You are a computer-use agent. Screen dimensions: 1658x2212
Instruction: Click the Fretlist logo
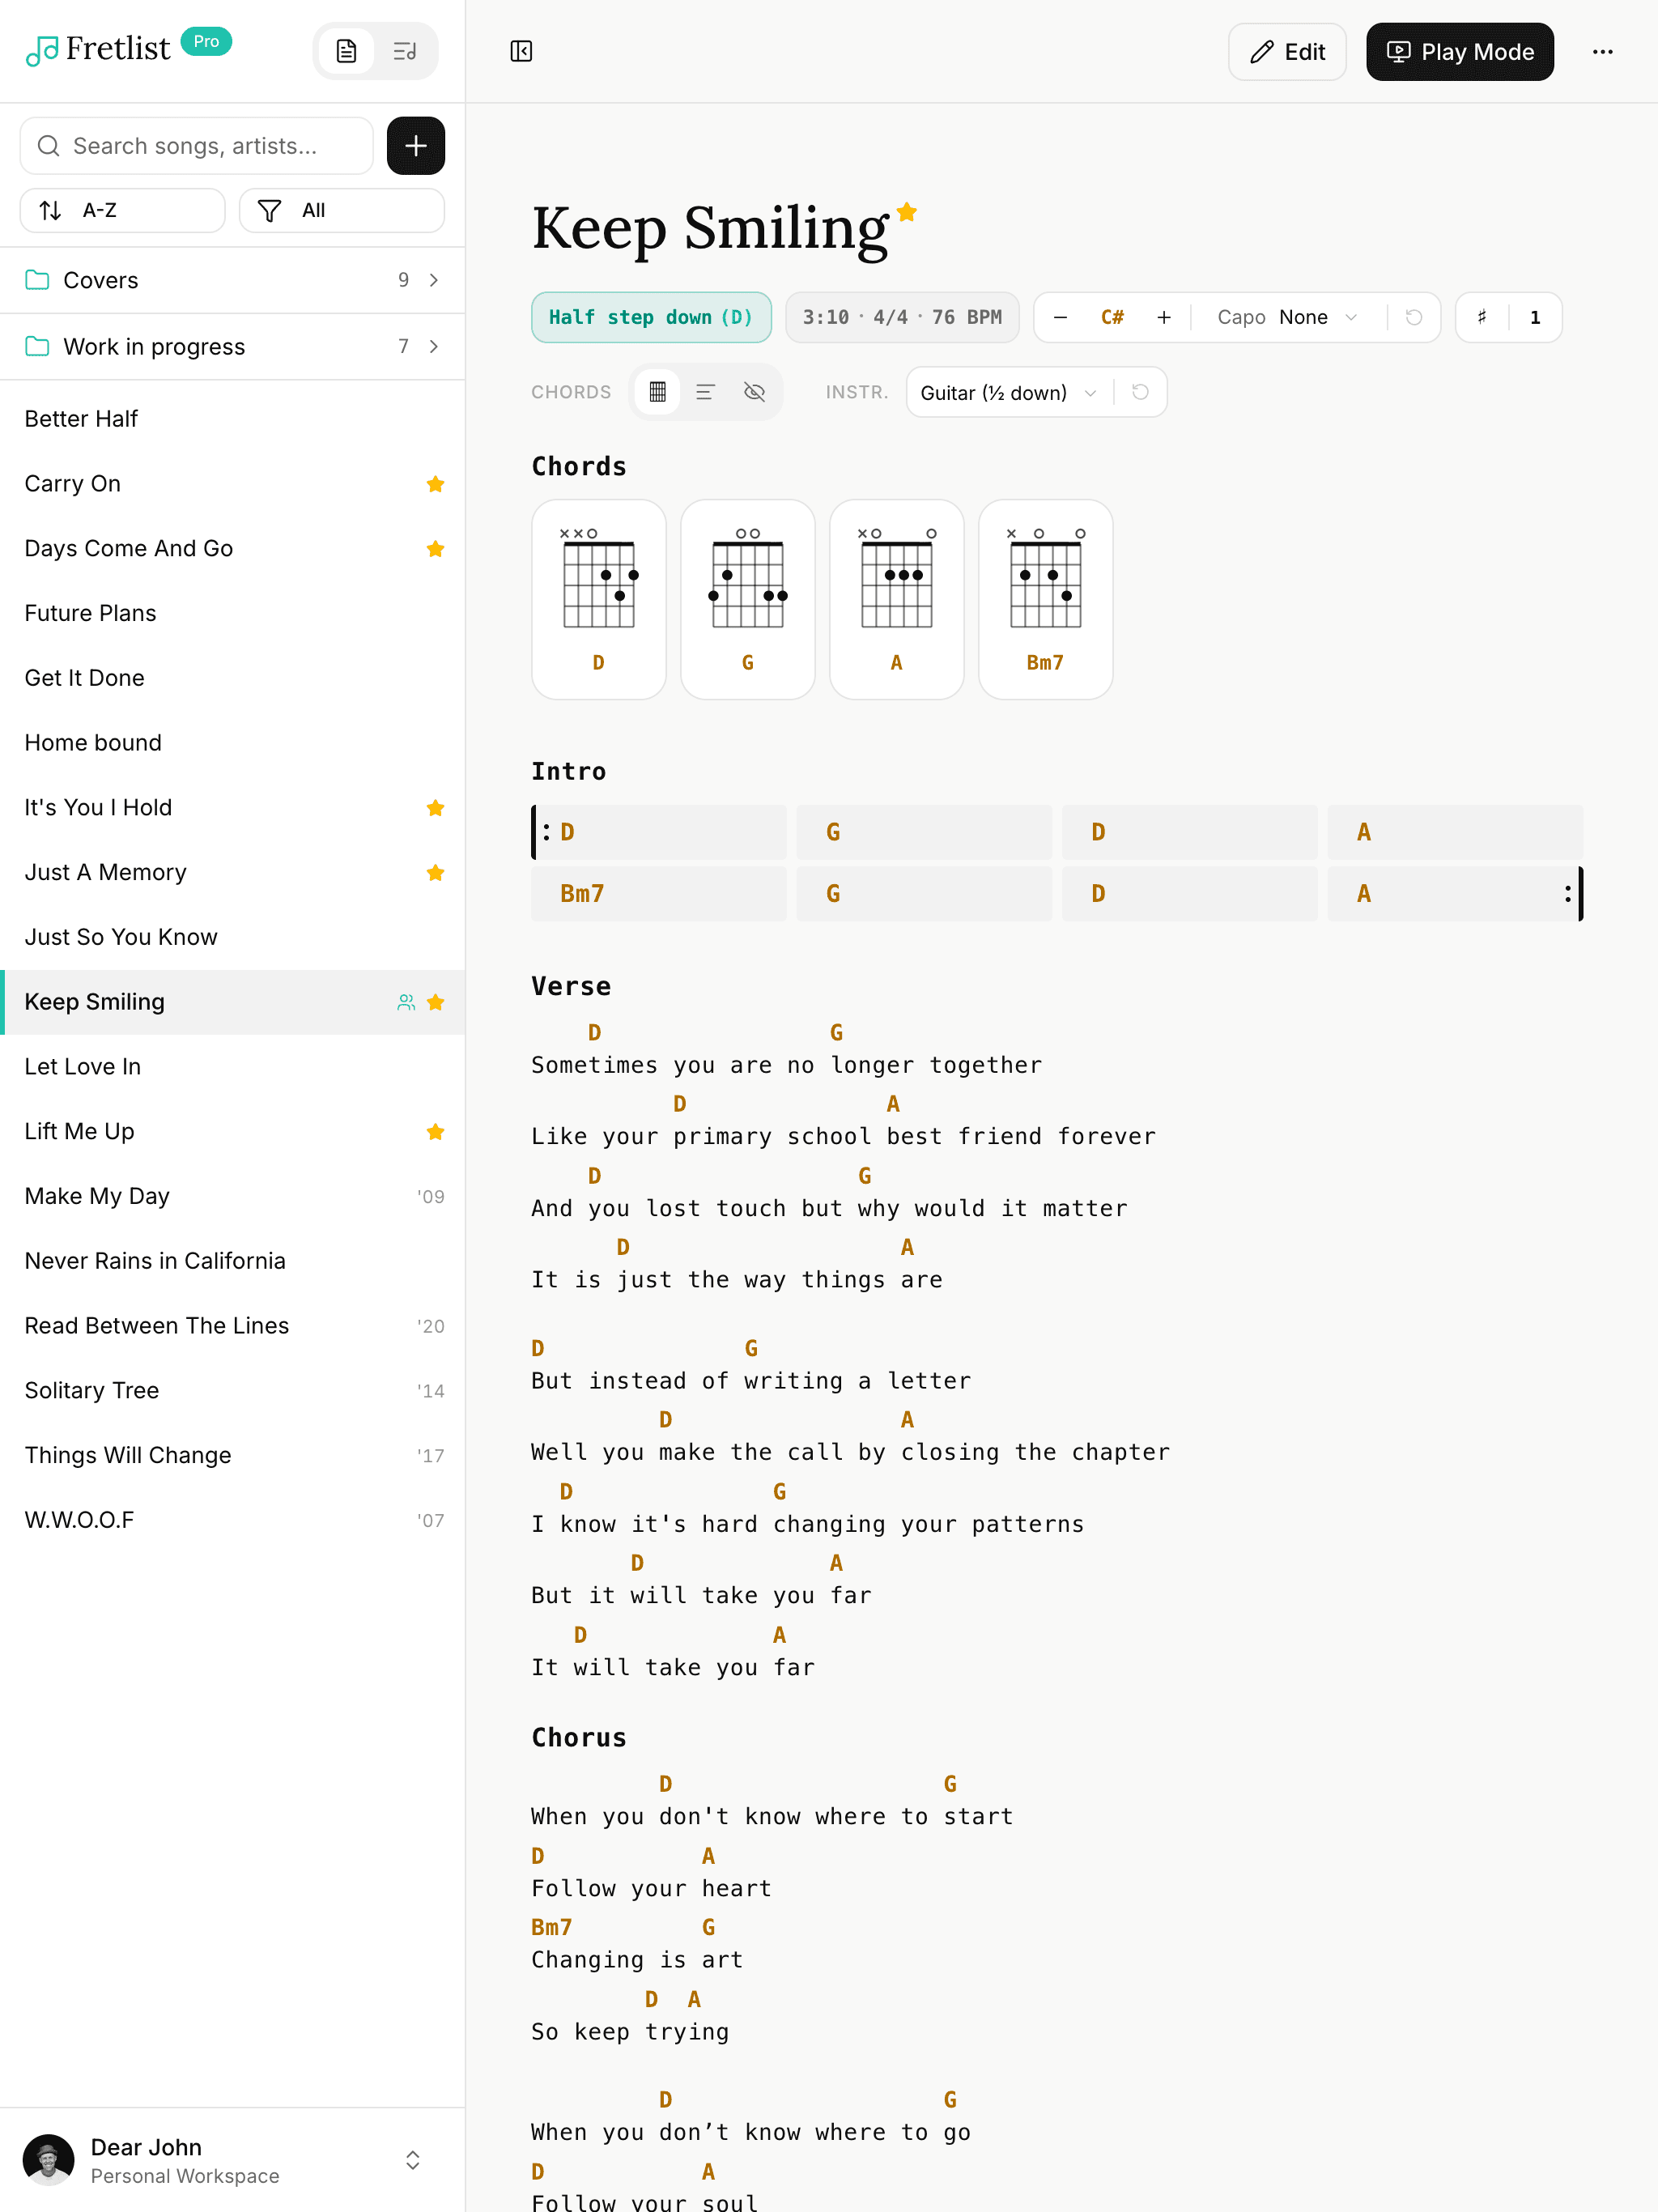tap(98, 48)
